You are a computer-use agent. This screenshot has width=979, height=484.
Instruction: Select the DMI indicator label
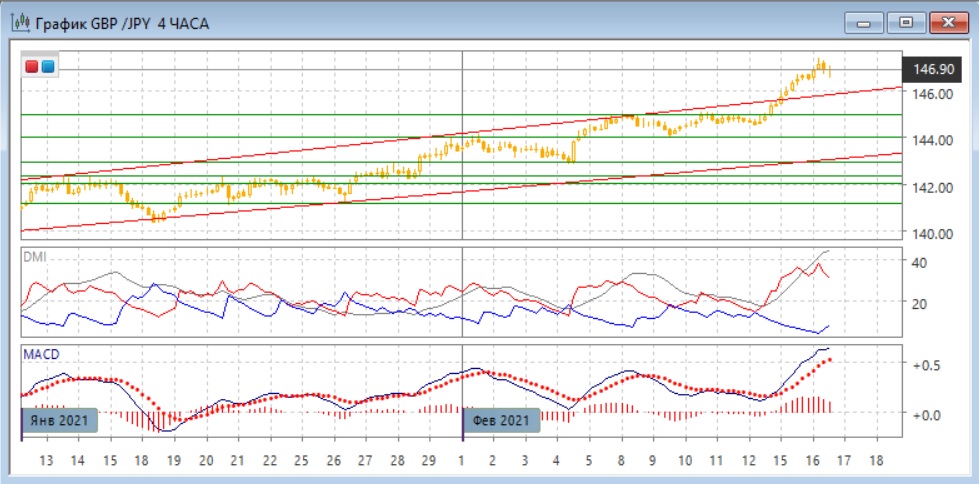35,258
